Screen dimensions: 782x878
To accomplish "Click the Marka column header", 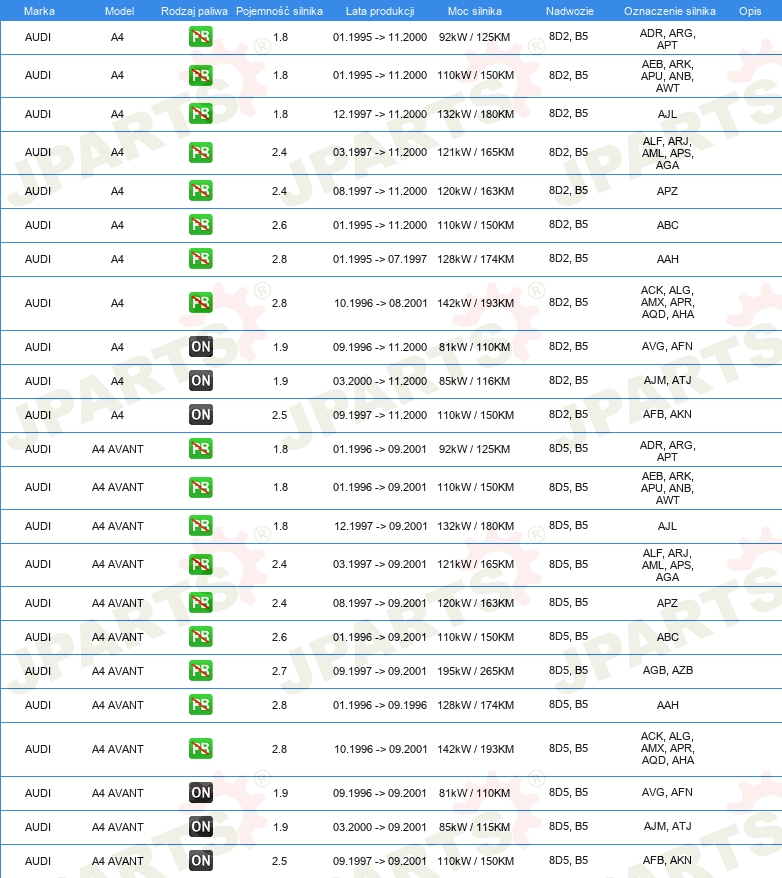I will click(x=39, y=11).
